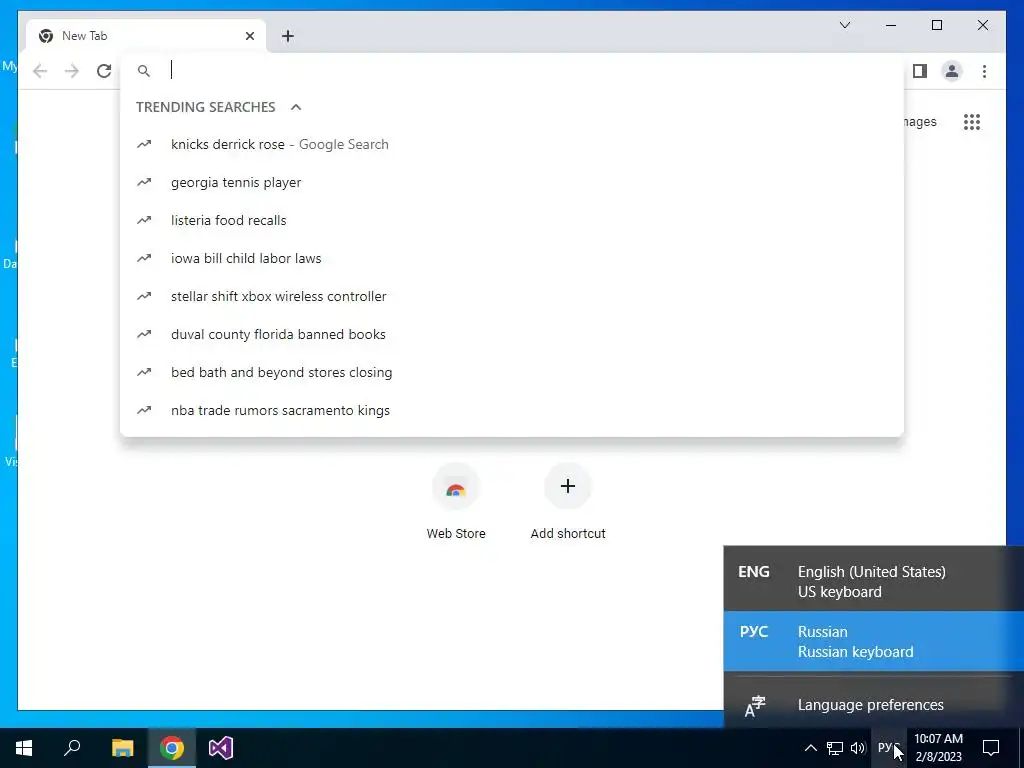
Task: Open Chrome's three-dot menu
Action: point(984,71)
